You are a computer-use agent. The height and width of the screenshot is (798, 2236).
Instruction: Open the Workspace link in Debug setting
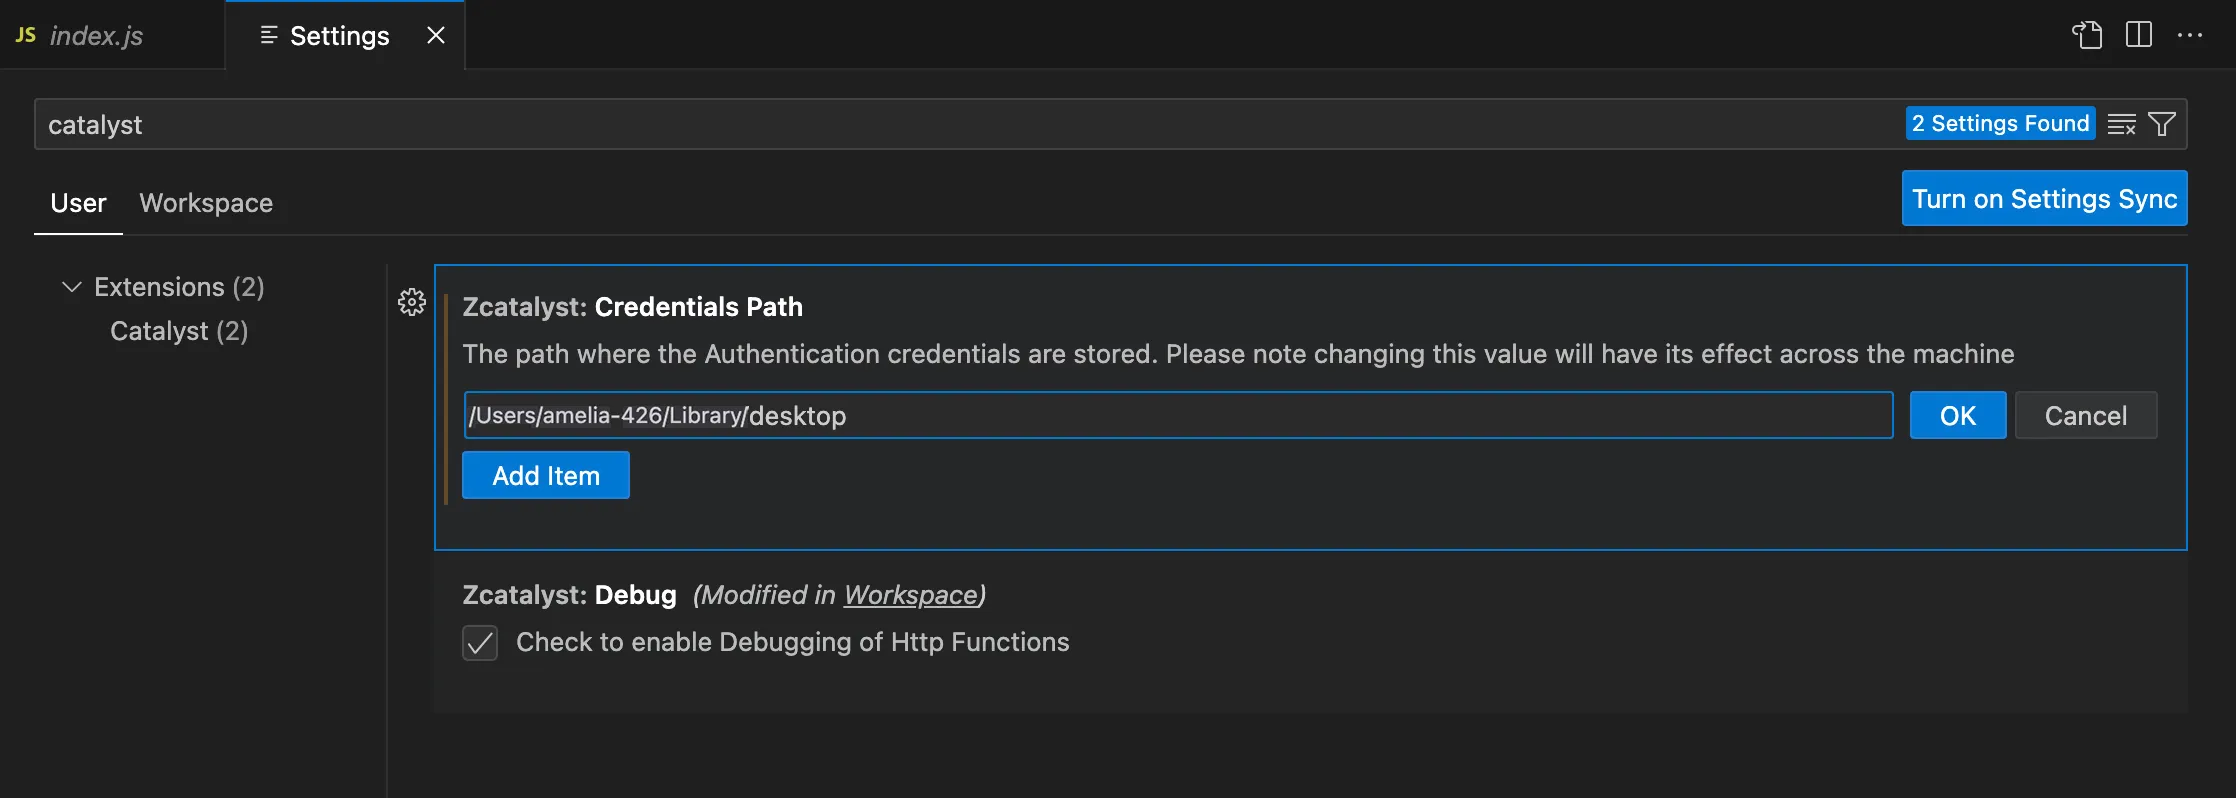(910, 595)
